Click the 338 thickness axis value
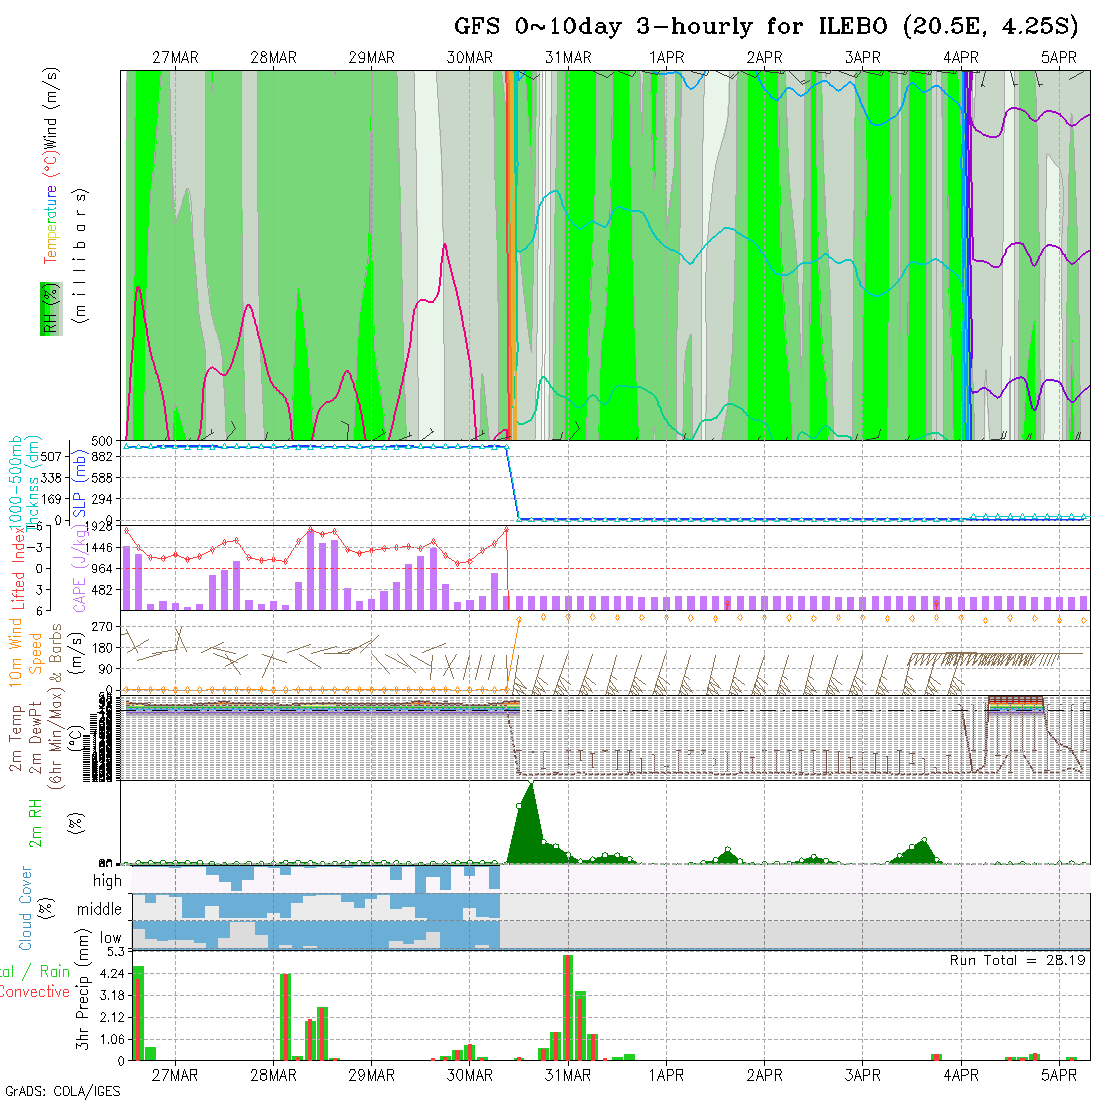Screen dimensions: 1100x1100 pyautogui.click(x=51, y=478)
